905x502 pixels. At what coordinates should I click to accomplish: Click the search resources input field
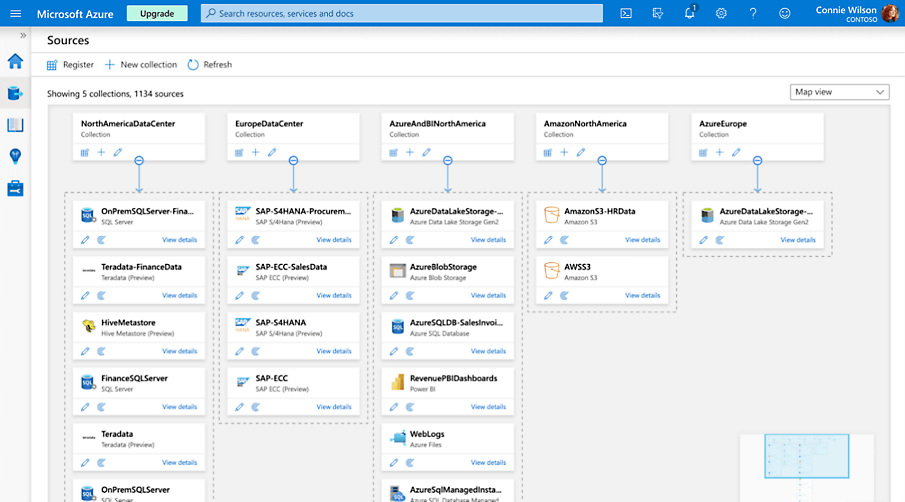pos(402,14)
